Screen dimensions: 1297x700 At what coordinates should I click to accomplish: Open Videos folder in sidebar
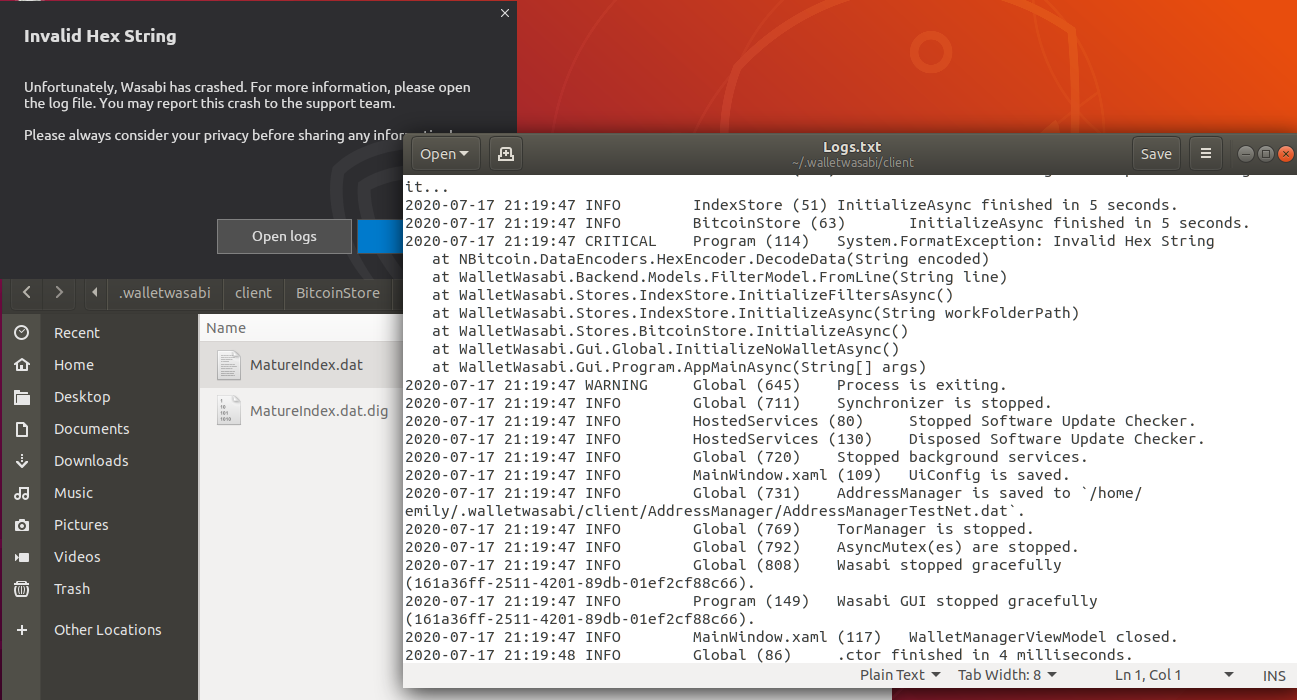click(77, 557)
